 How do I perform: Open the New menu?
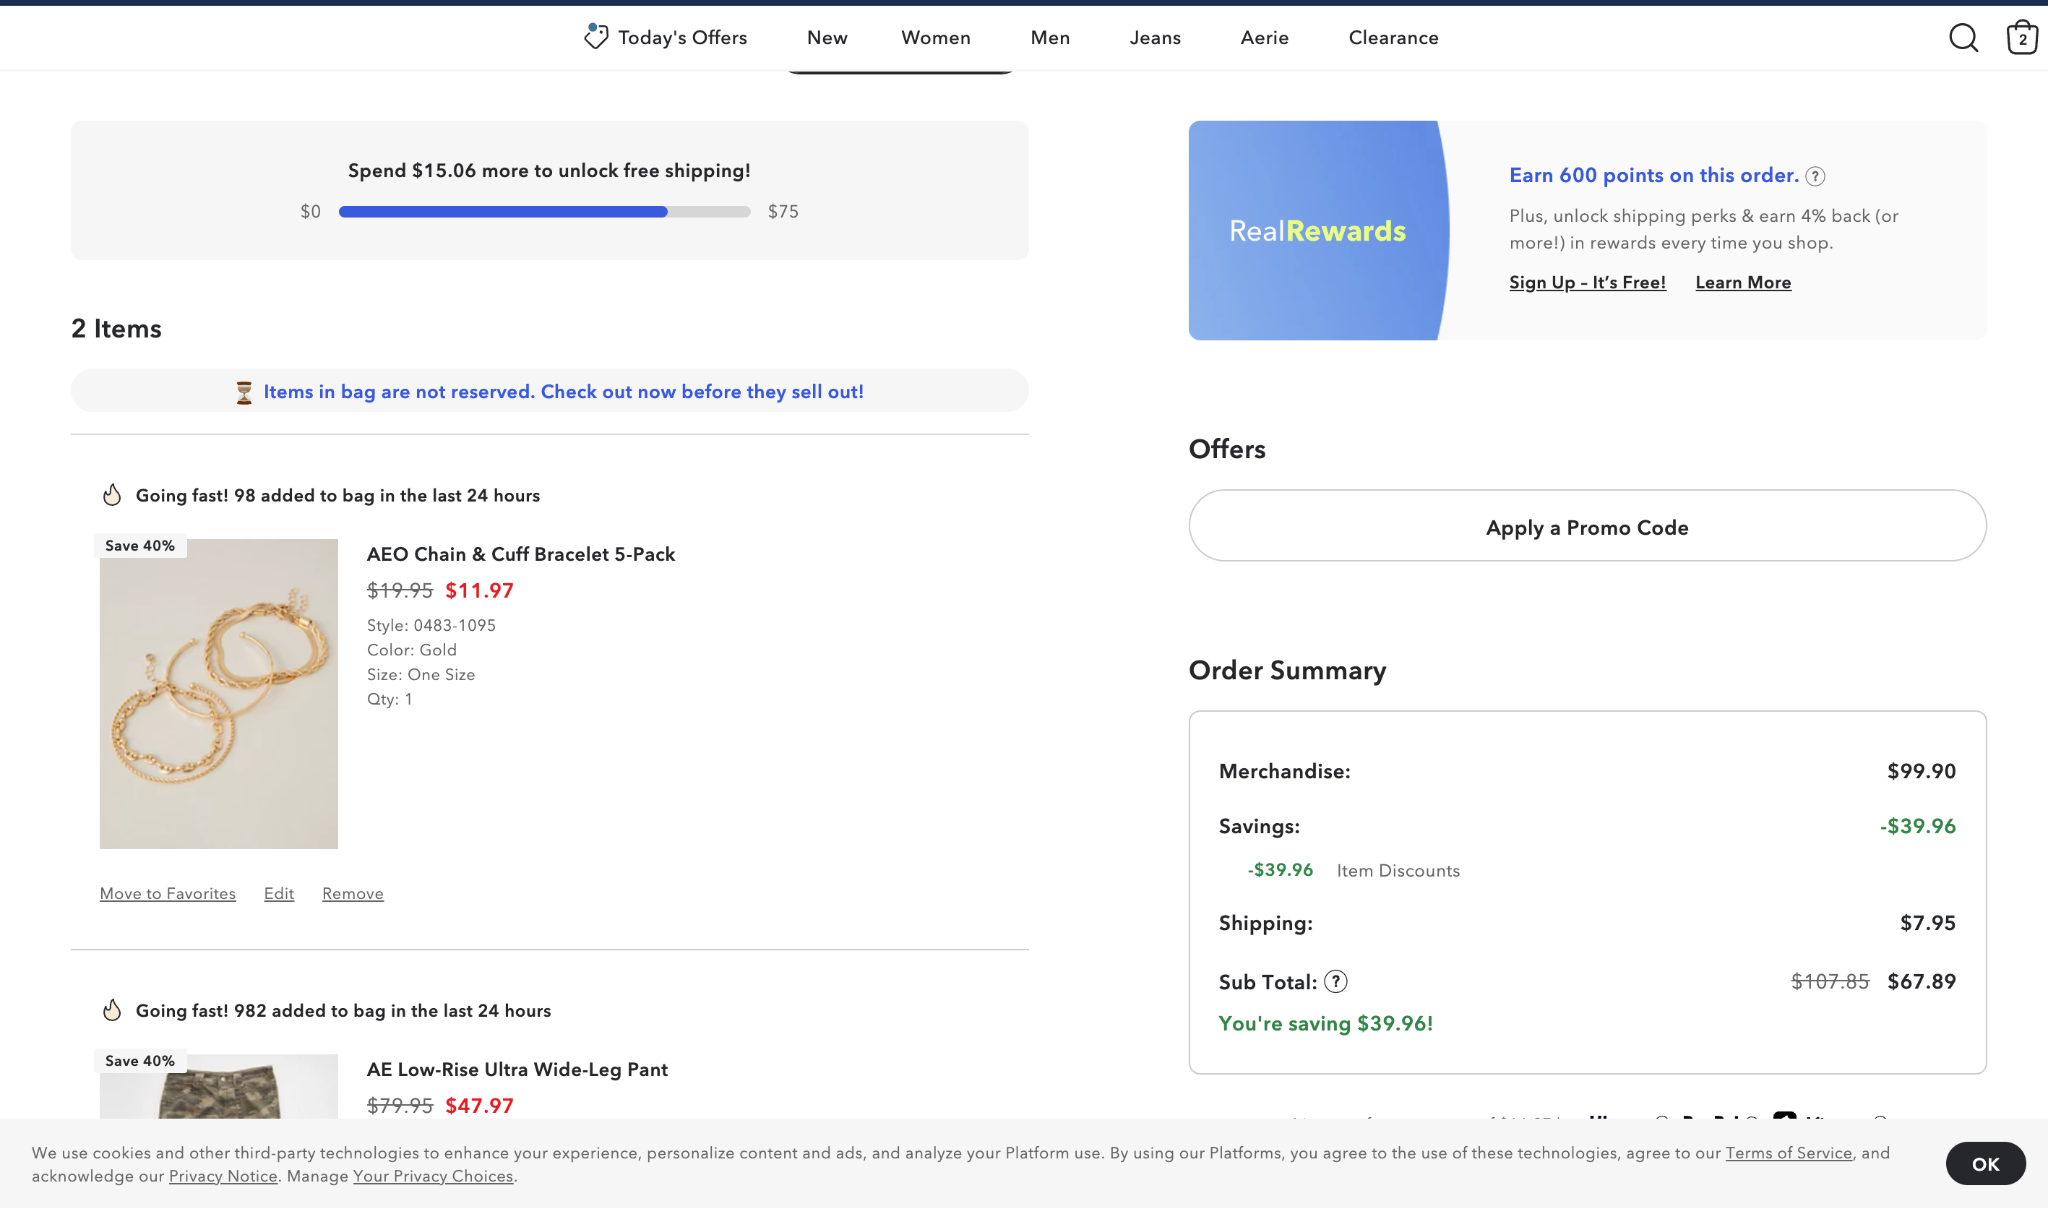click(x=827, y=37)
